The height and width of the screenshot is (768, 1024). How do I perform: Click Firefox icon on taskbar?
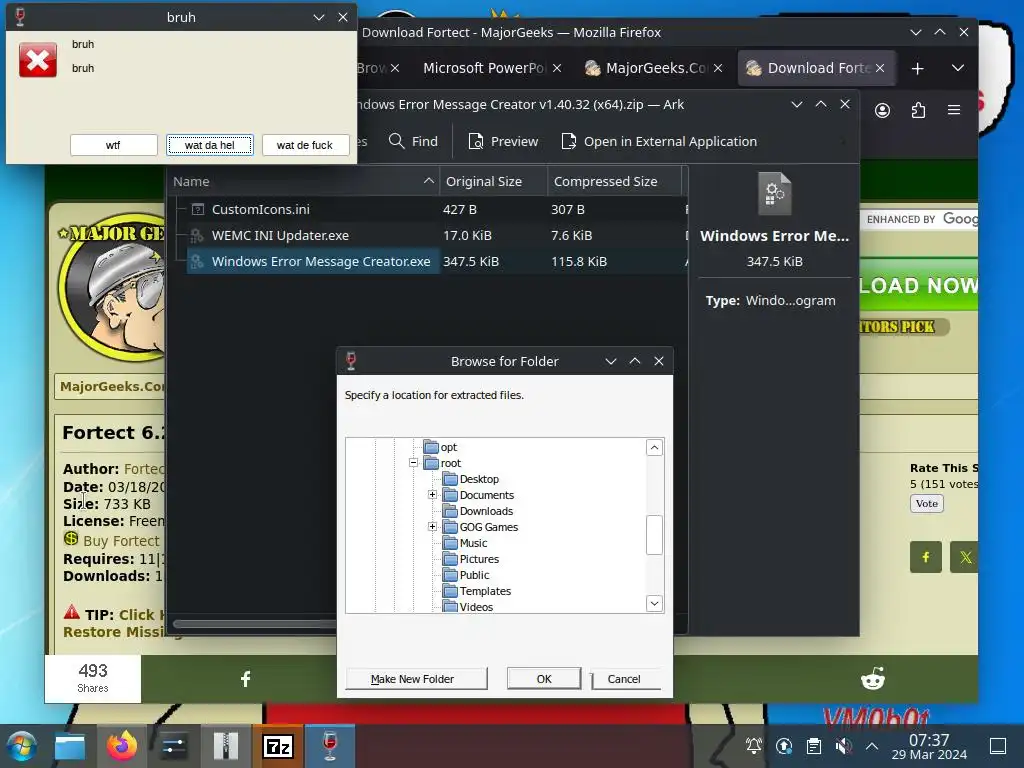(x=122, y=746)
